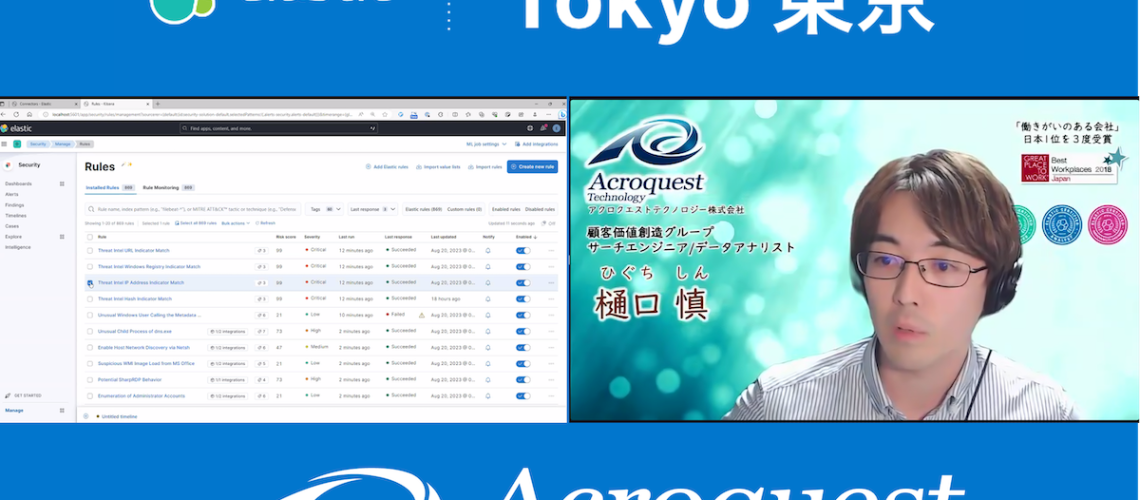Click the Add integrations link
Viewport: 1140px width, 500px height.
click(x=536, y=144)
